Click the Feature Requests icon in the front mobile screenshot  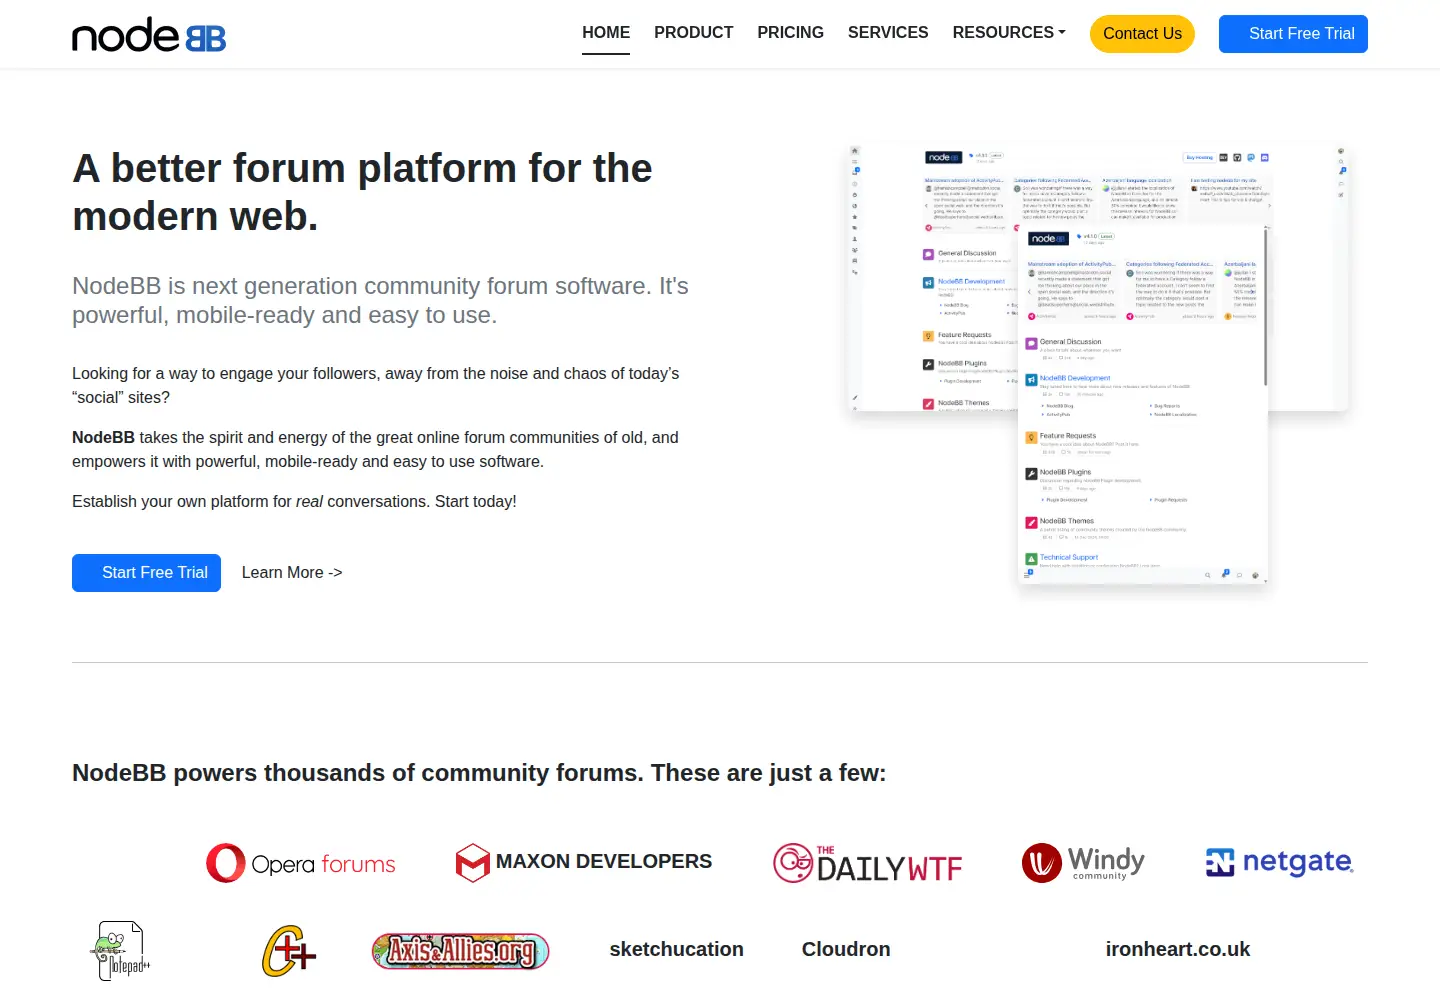pos(1031,438)
